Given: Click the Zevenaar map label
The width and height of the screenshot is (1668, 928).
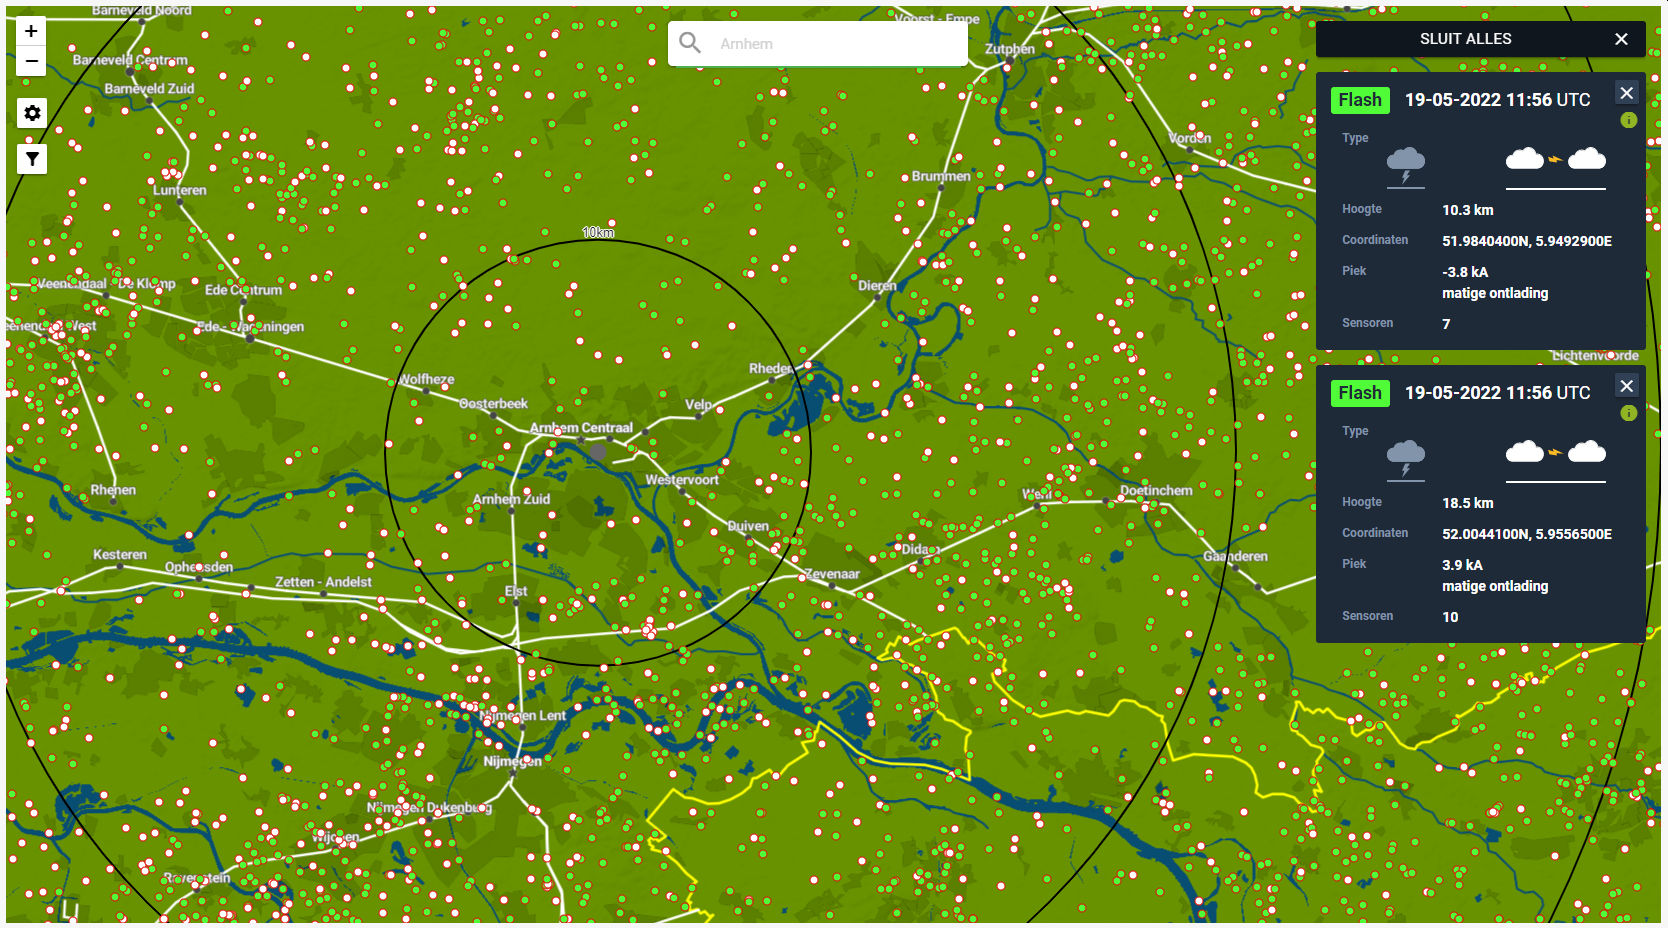Looking at the screenshot, I should [x=832, y=574].
